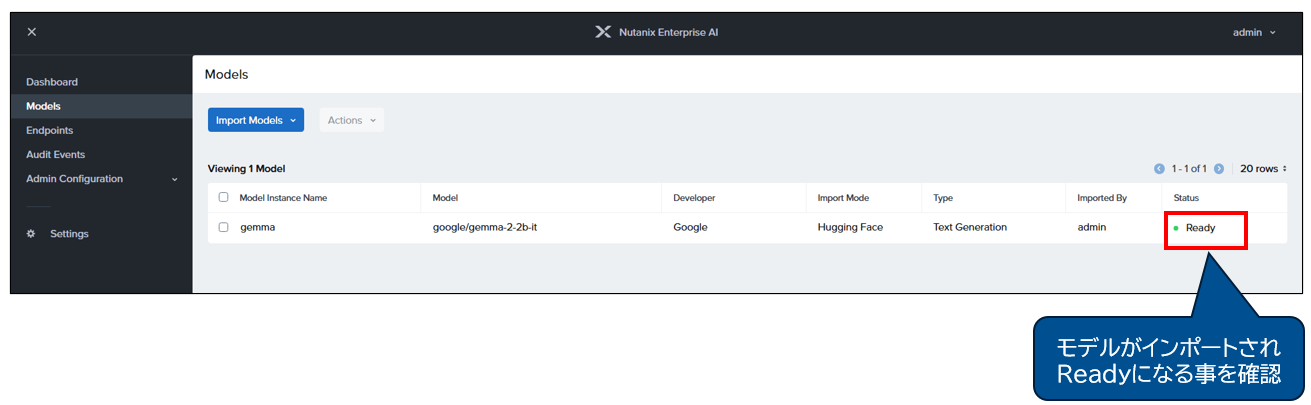Check the gemma model row checkbox
The height and width of the screenshot is (405, 1311).
tap(224, 227)
